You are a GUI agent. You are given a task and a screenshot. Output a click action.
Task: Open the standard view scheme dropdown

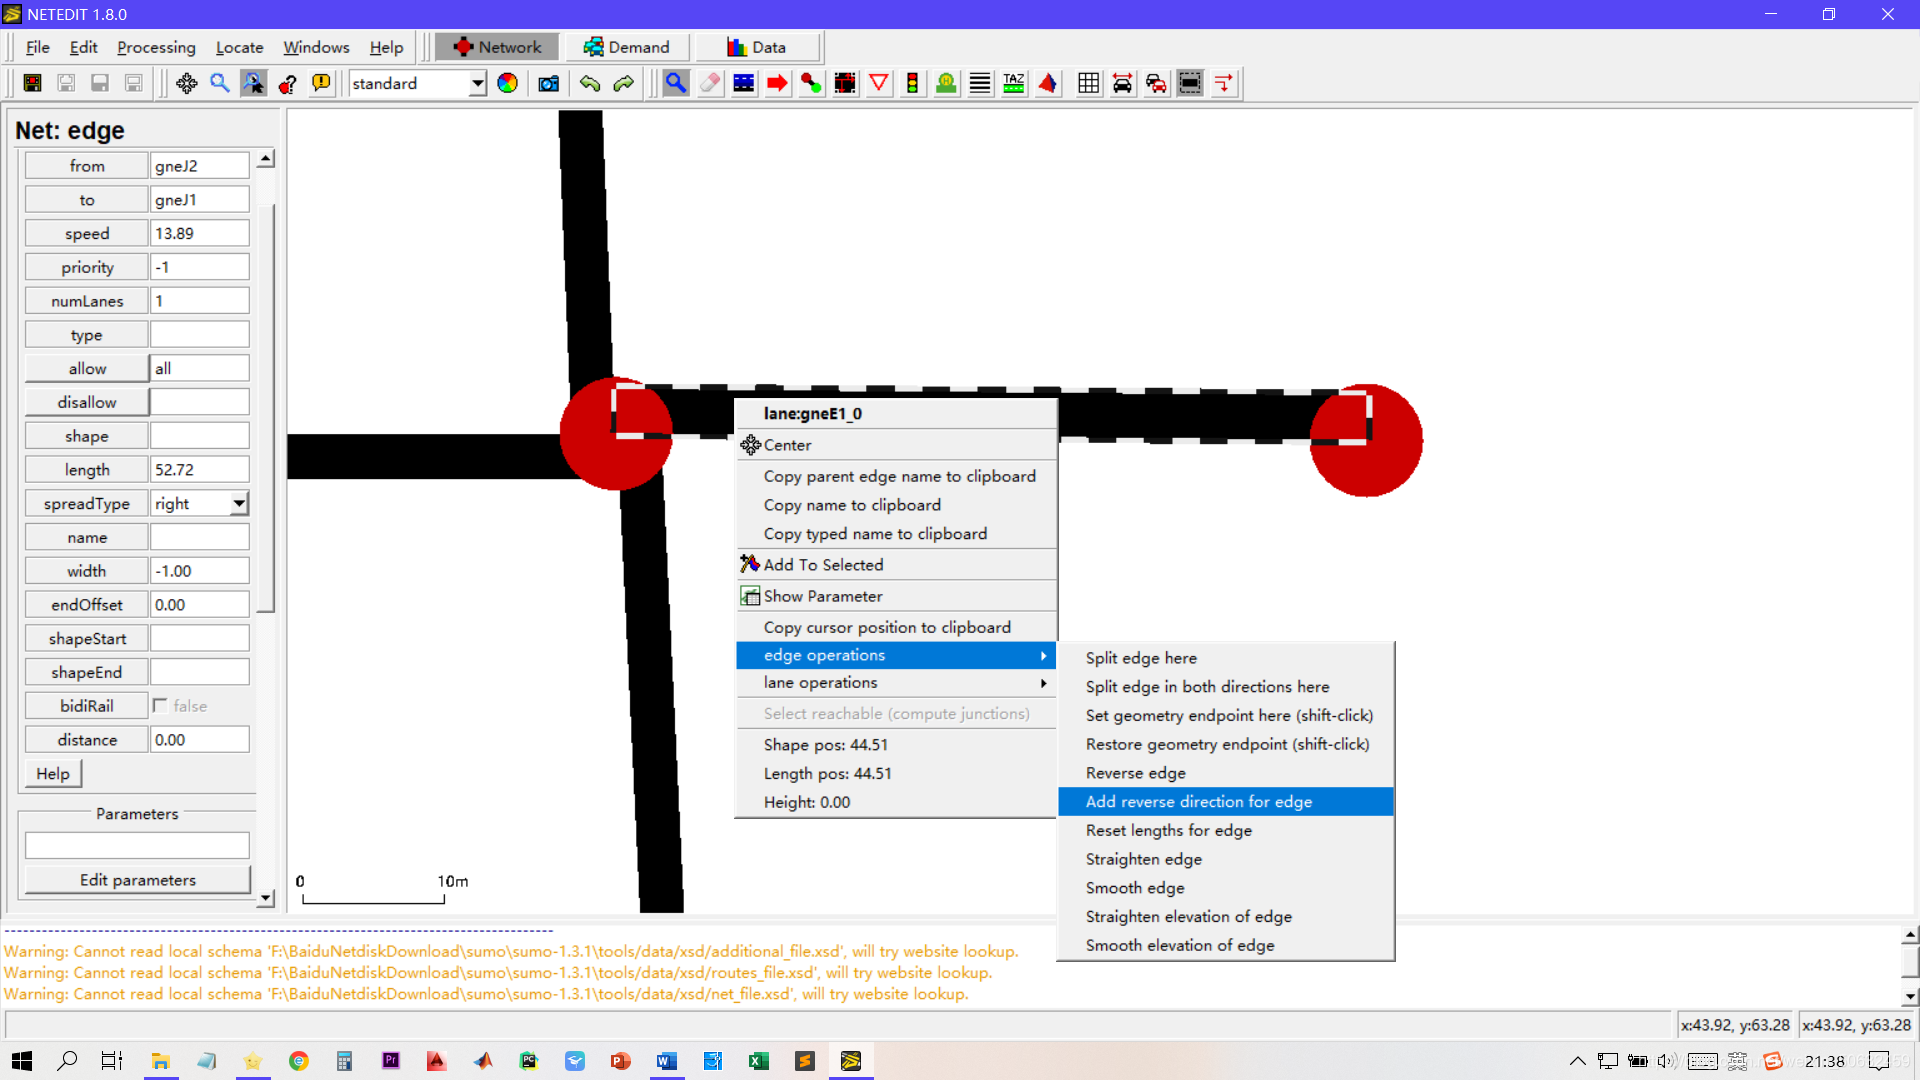(x=478, y=83)
